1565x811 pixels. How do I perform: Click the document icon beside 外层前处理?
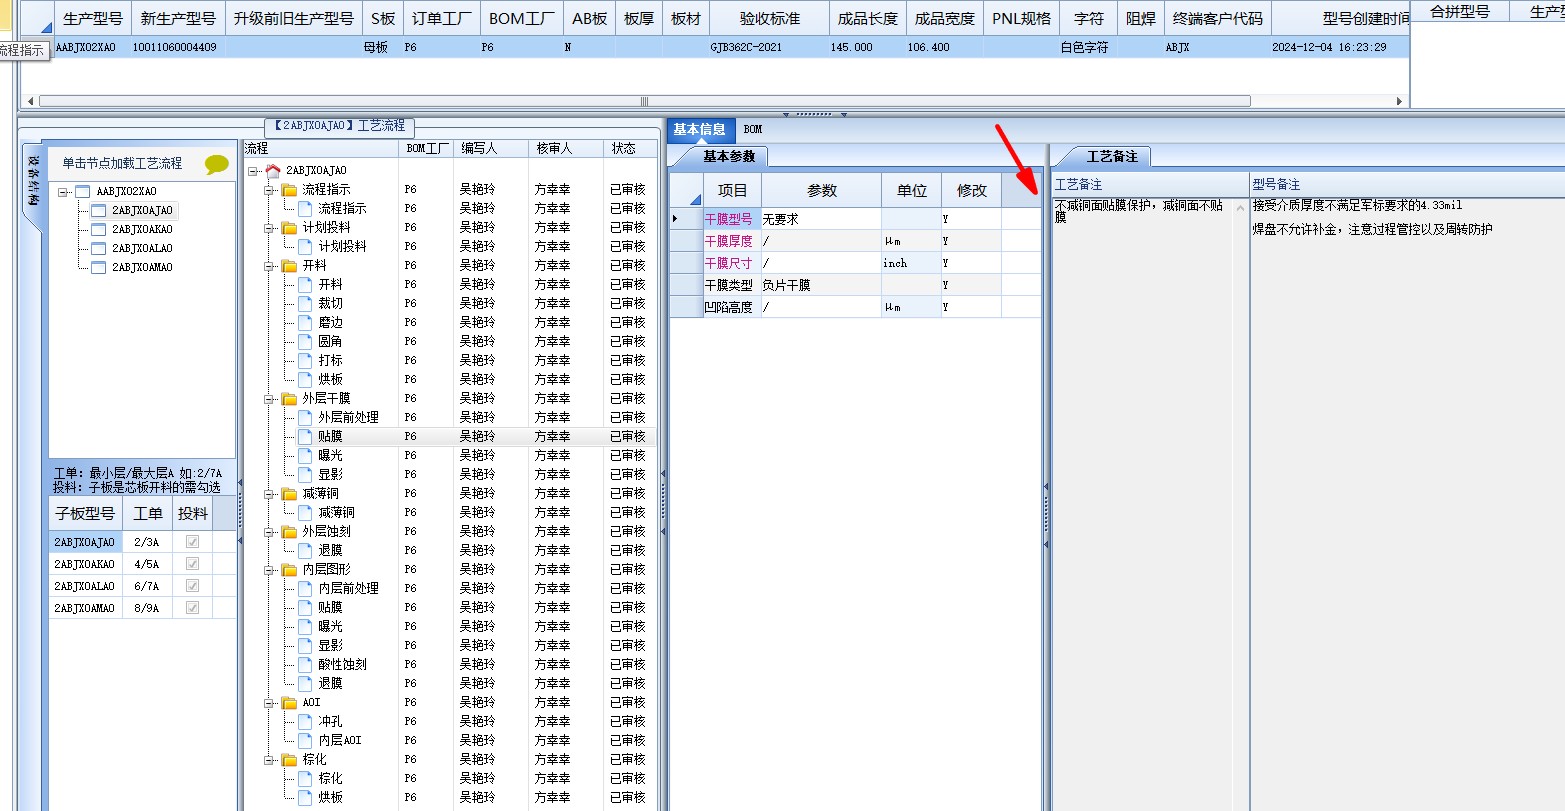[305, 417]
